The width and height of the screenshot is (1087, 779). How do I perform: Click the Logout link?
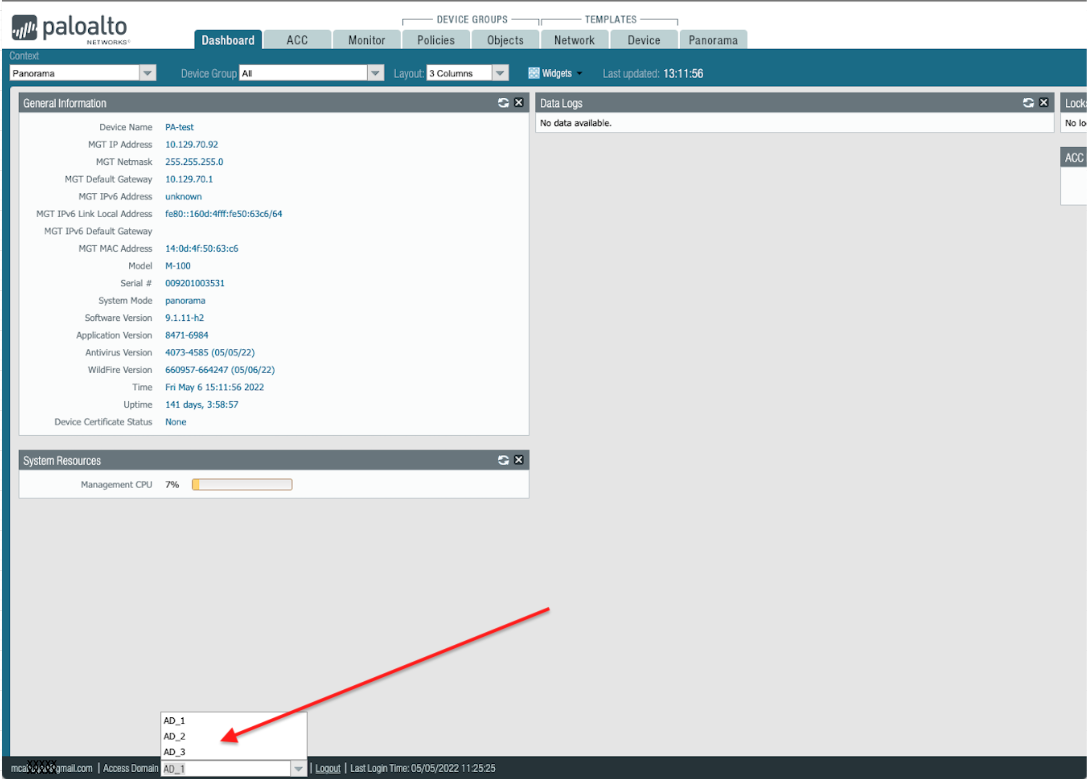click(328, 769)
